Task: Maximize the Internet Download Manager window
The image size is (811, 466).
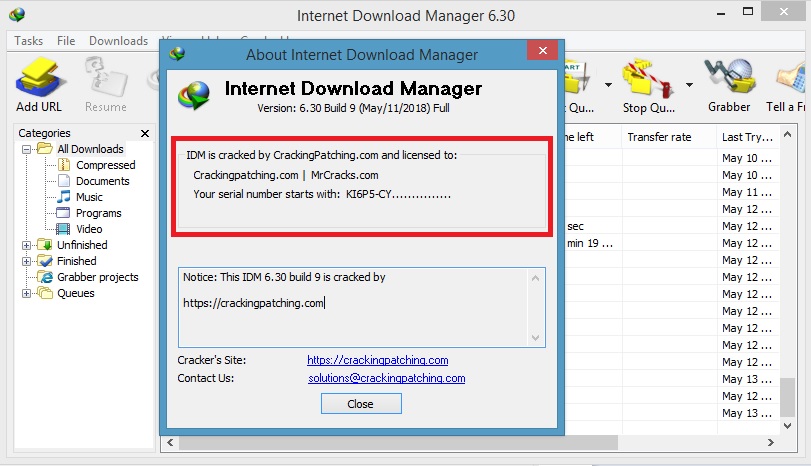Action: (748, 12)
